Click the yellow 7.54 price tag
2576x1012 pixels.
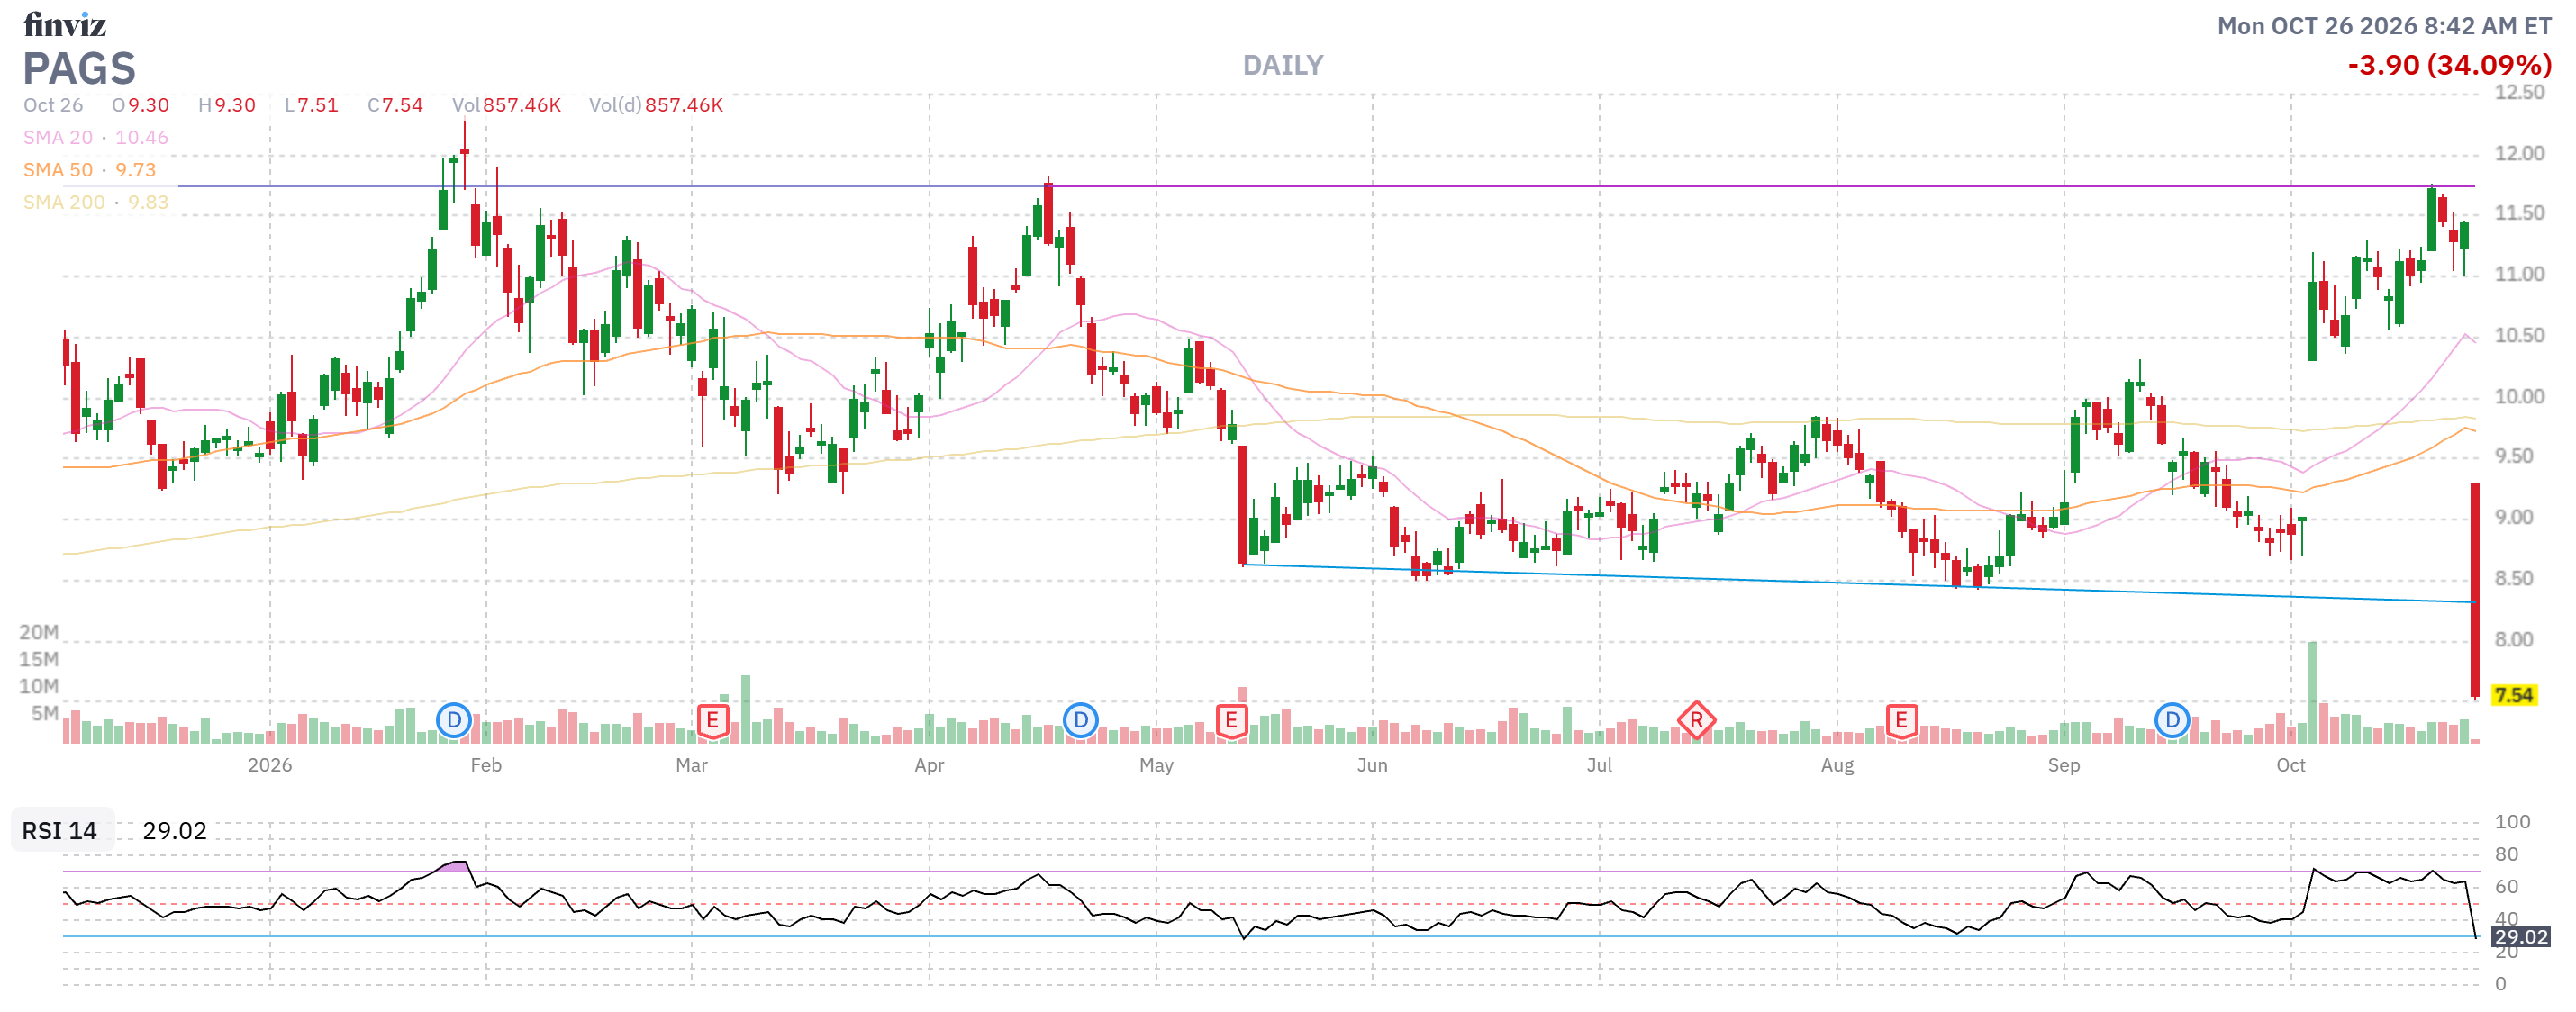coord(2513,695)
